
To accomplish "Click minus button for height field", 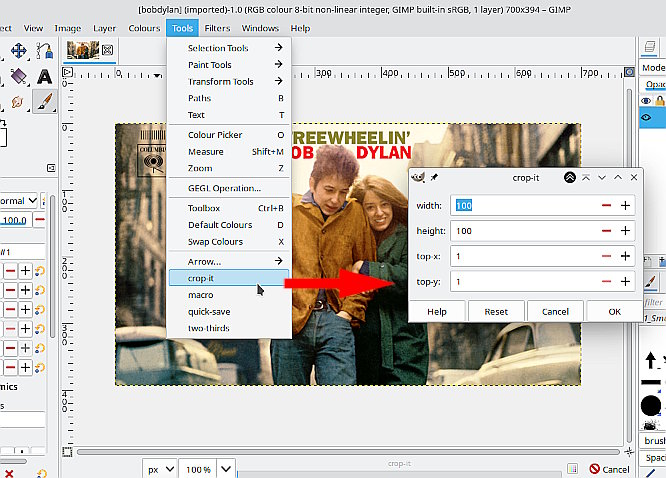I will (606, 231).
